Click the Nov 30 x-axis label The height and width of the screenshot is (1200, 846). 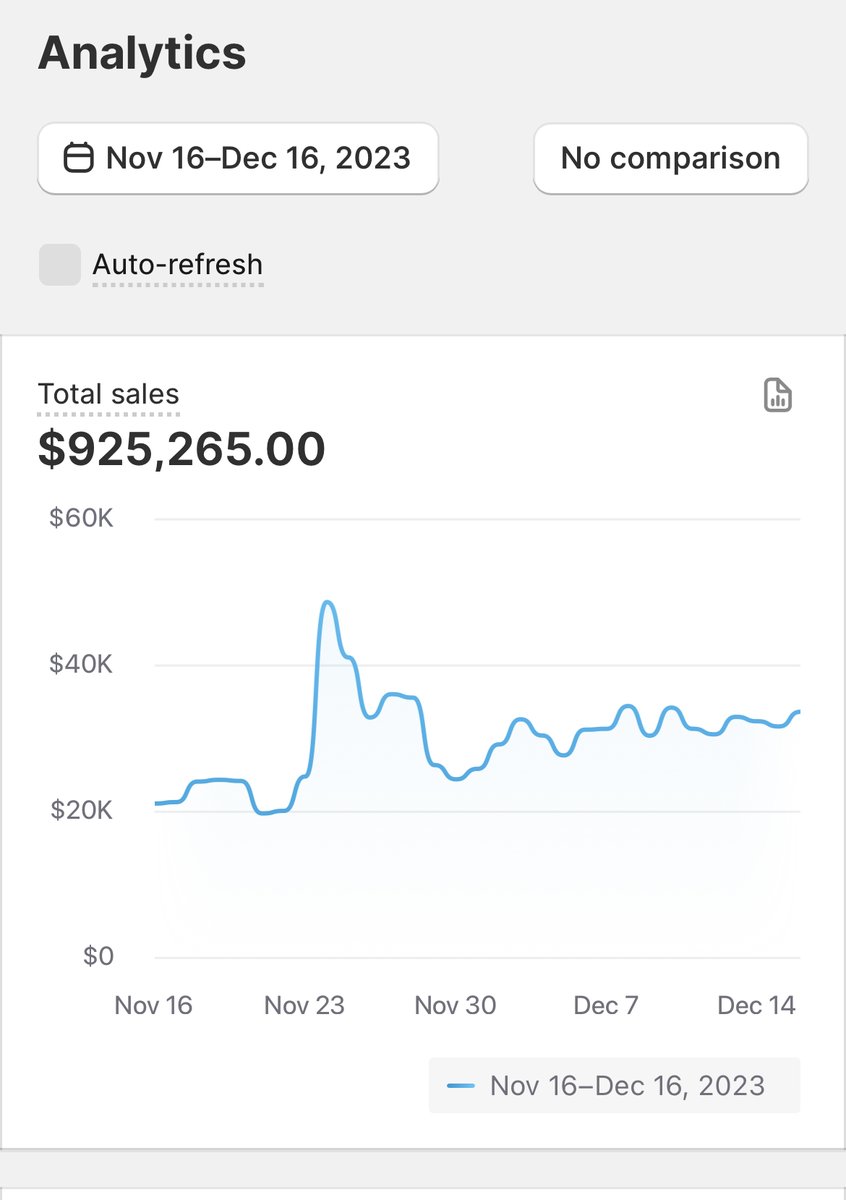[x=455, y=1005]
